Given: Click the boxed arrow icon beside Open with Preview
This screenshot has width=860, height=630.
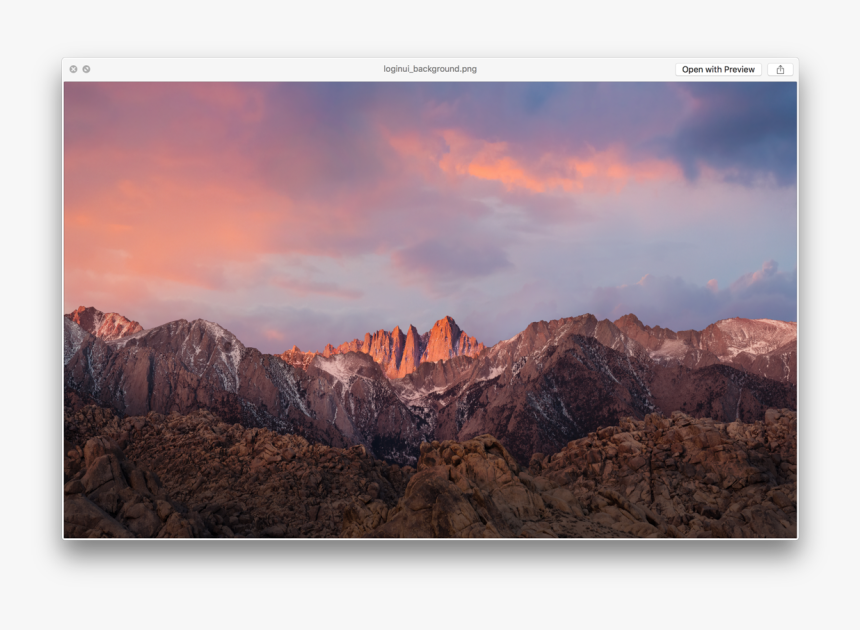Looking at the screenshot, I should 780,68.
